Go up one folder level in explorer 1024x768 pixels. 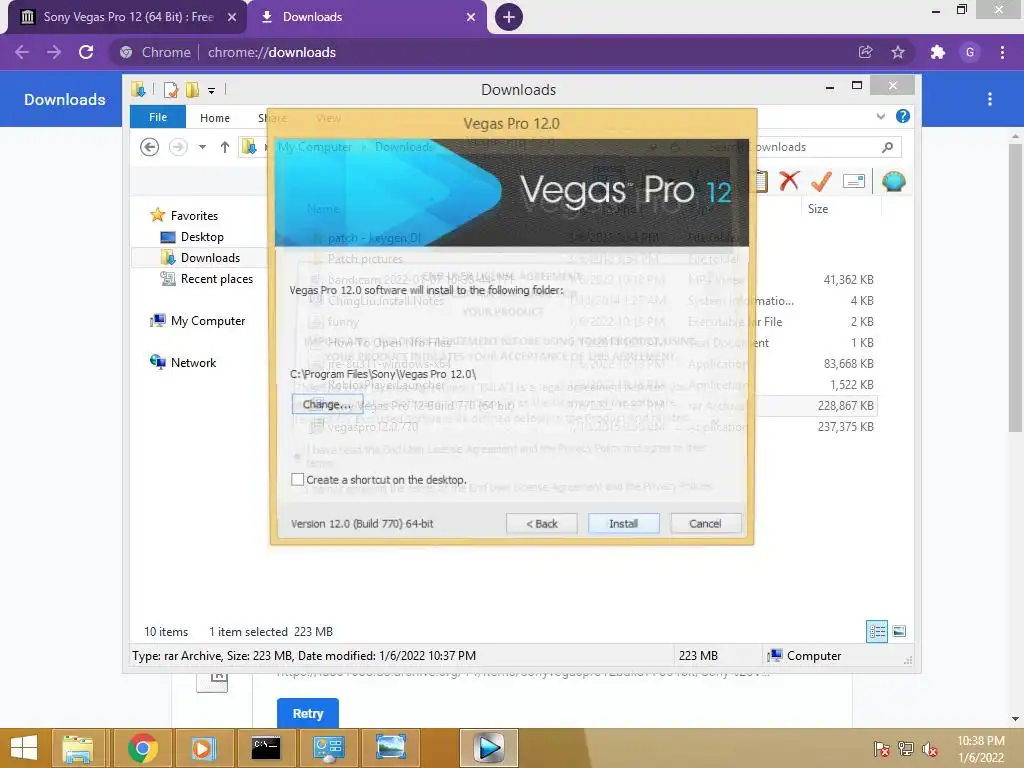click(225, 147)
